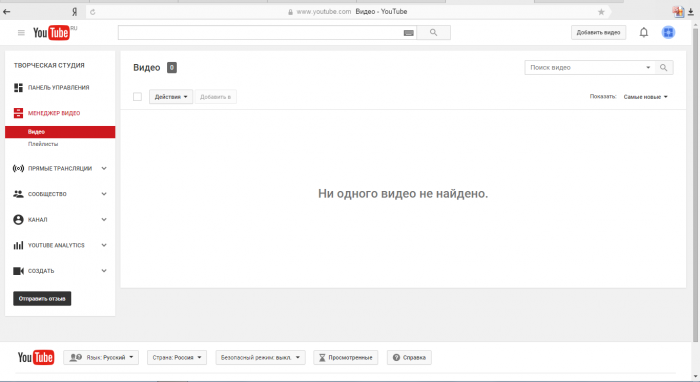700x382 pixels.
Task: Open the account avatar menu
Action: tap(668, 32)
